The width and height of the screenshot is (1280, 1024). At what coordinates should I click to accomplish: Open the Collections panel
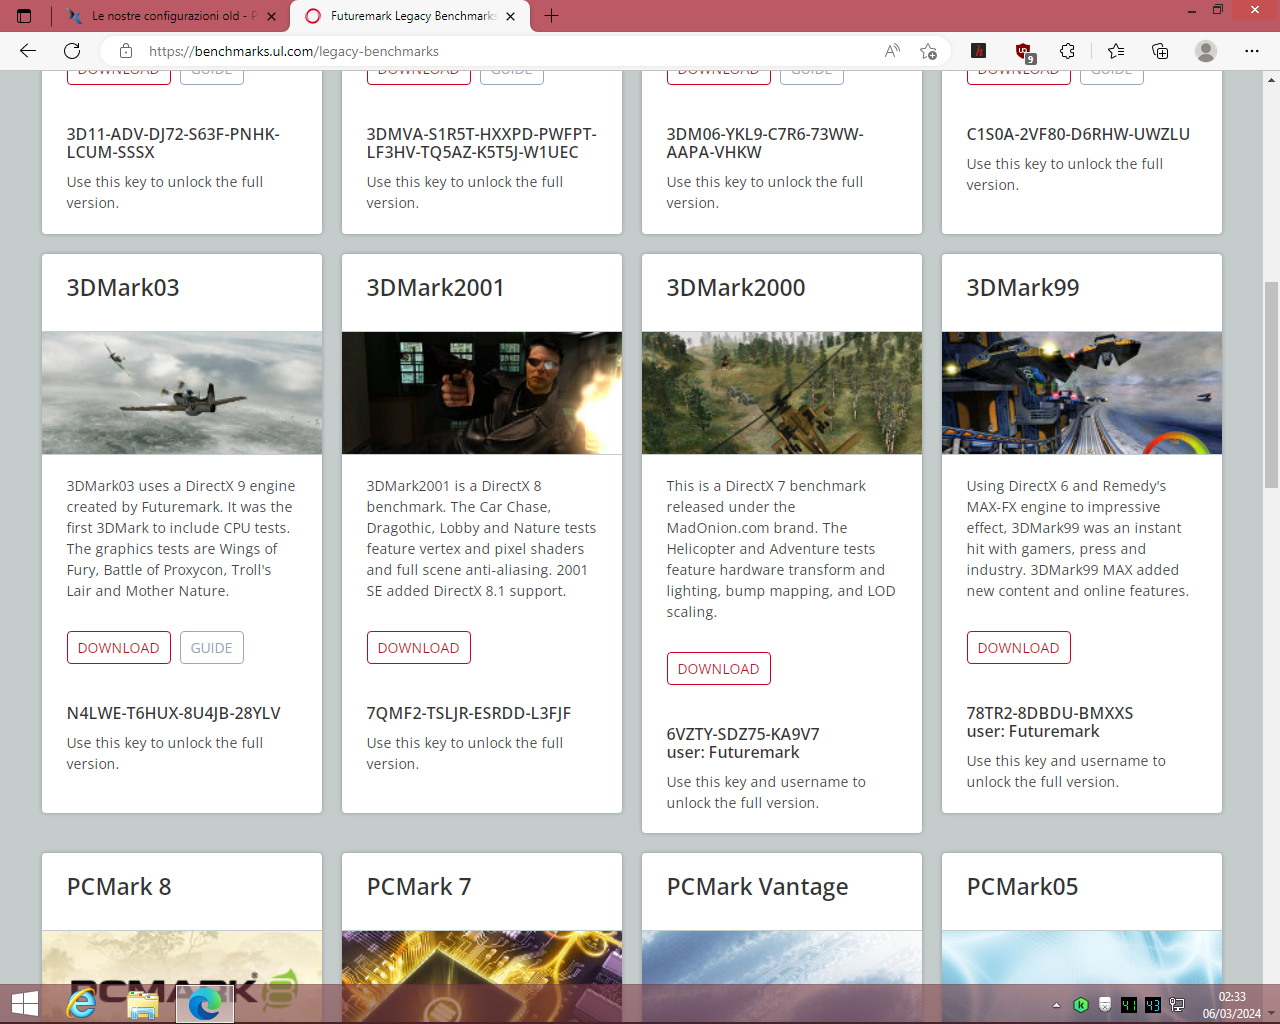click(1160, 51)
